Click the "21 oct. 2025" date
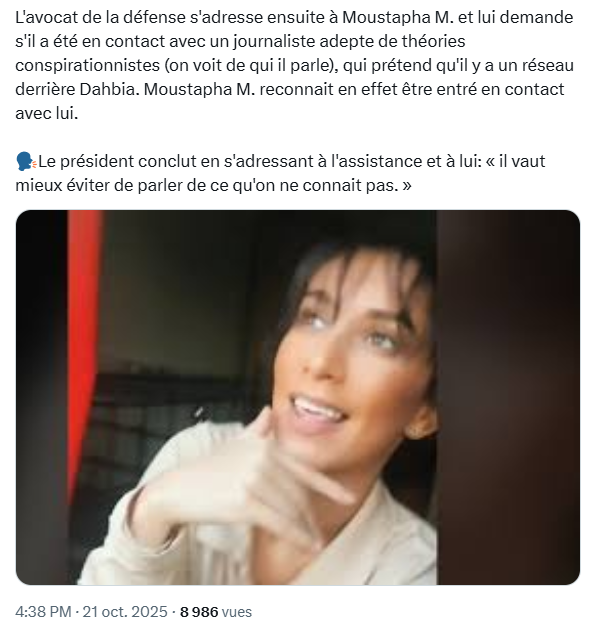592x637 pixels. pos(125,612)
